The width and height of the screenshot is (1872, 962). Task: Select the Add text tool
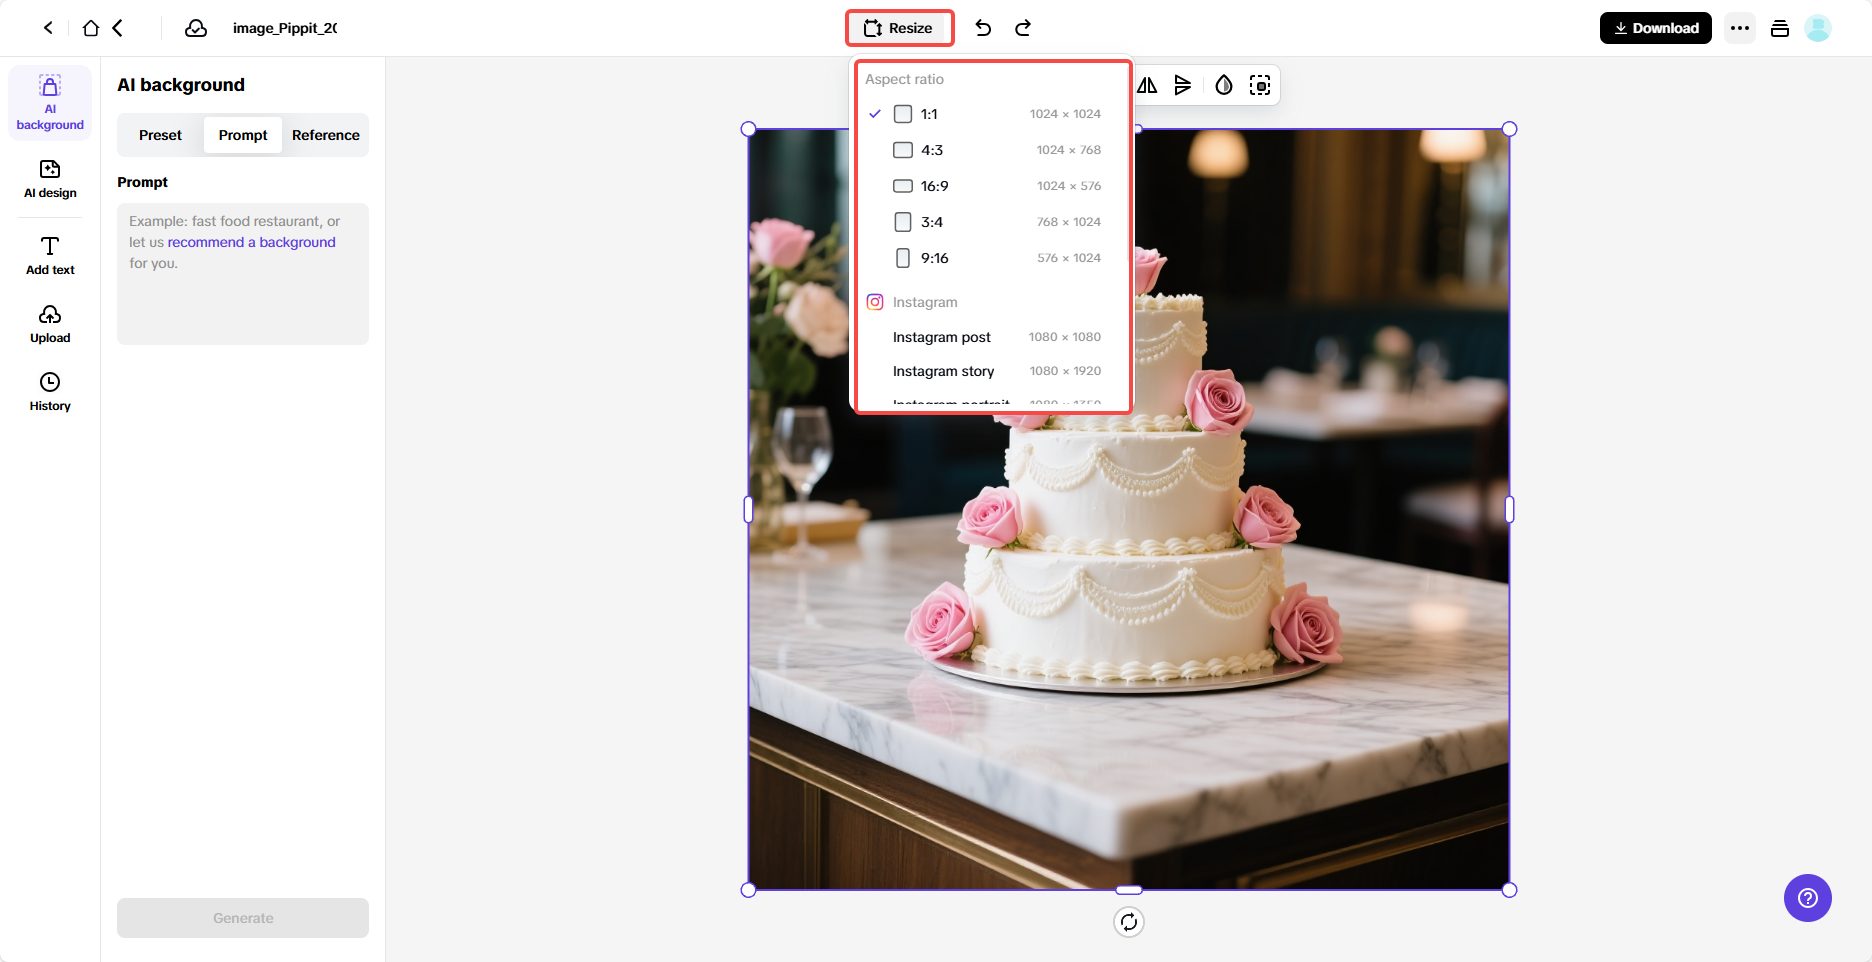click(49, 255)
